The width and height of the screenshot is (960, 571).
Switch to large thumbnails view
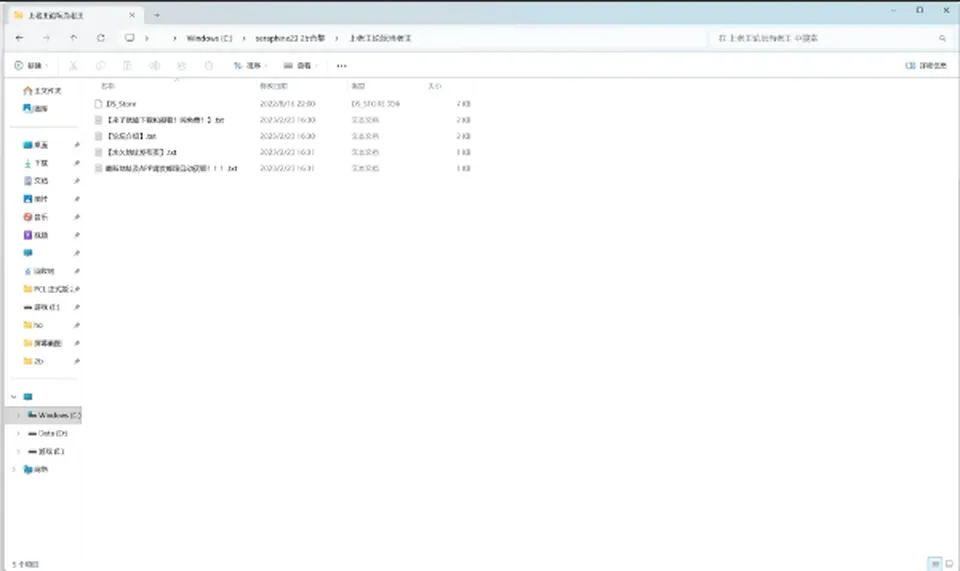point(949,564)
